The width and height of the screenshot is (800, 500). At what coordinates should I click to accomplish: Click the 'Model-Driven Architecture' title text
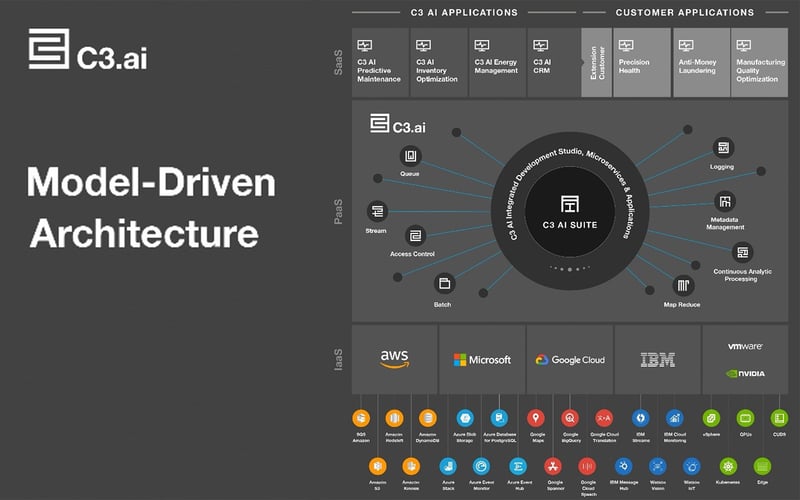(x=151, y=207)
